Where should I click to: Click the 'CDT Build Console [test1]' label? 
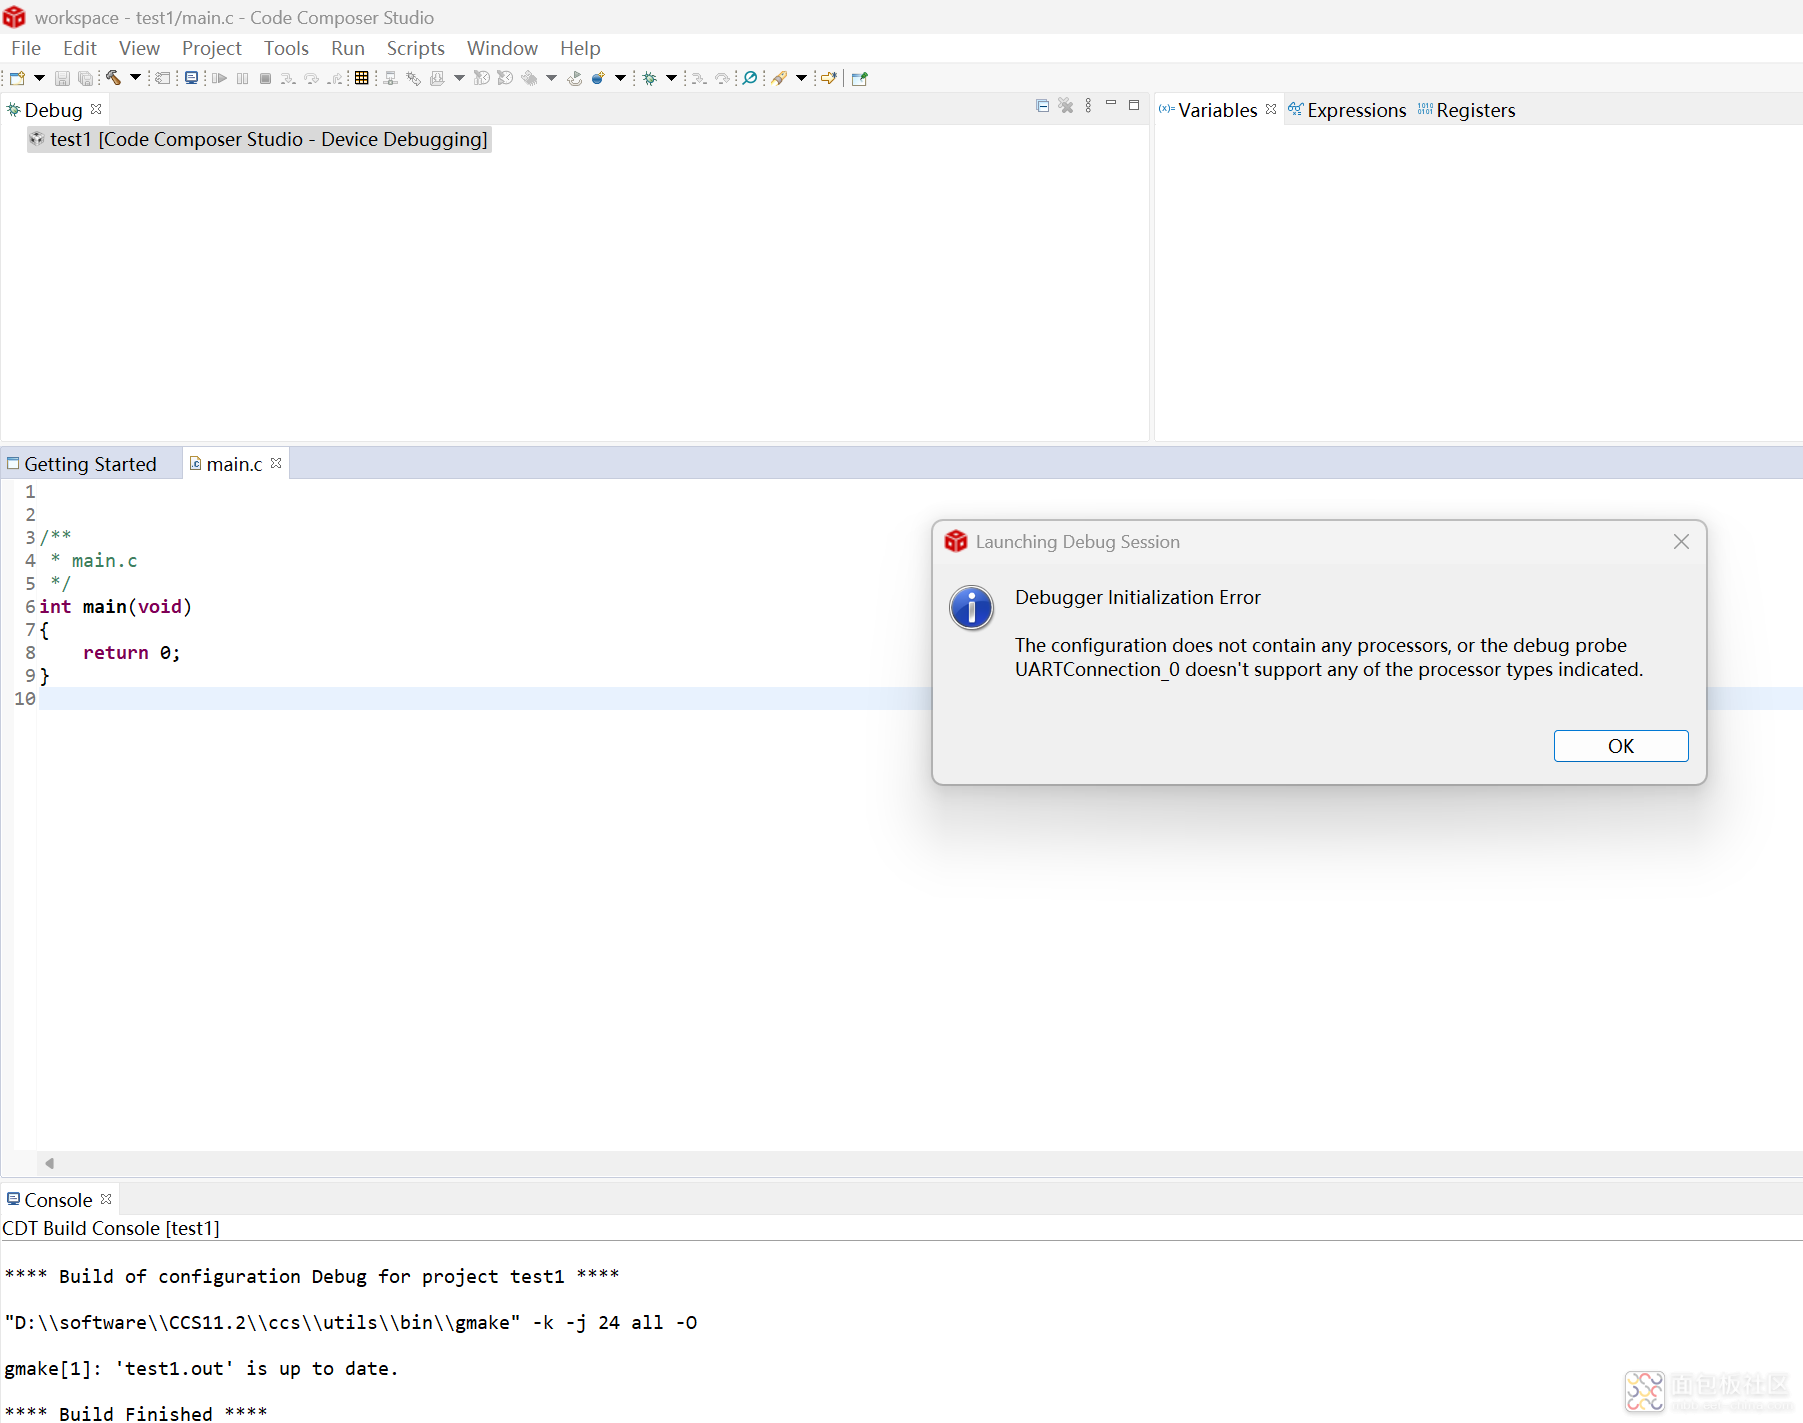click(x=111, y=1228)
